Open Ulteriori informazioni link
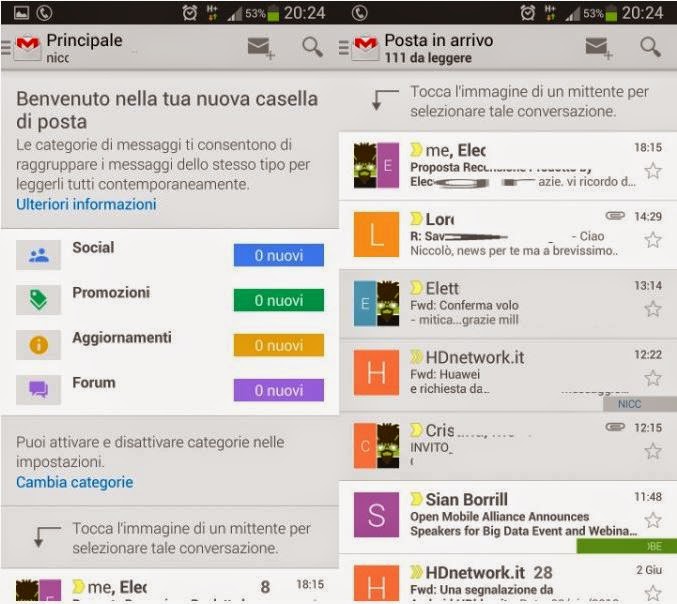Viewport: 677px width, 604px height. (86, 204)
